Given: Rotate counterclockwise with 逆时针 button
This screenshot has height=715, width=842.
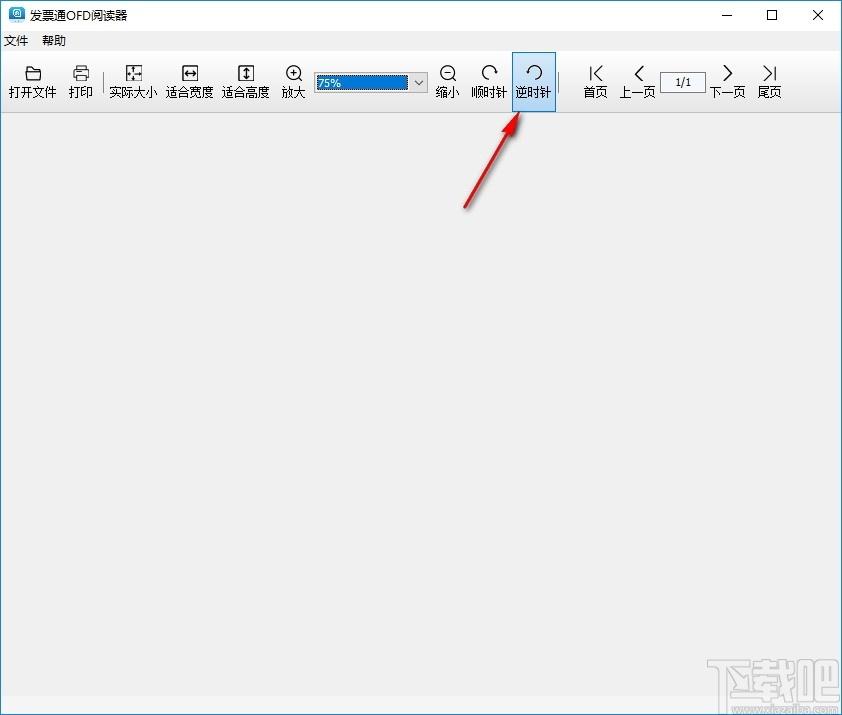Looking at the screenshot, I should coord(534,82).
